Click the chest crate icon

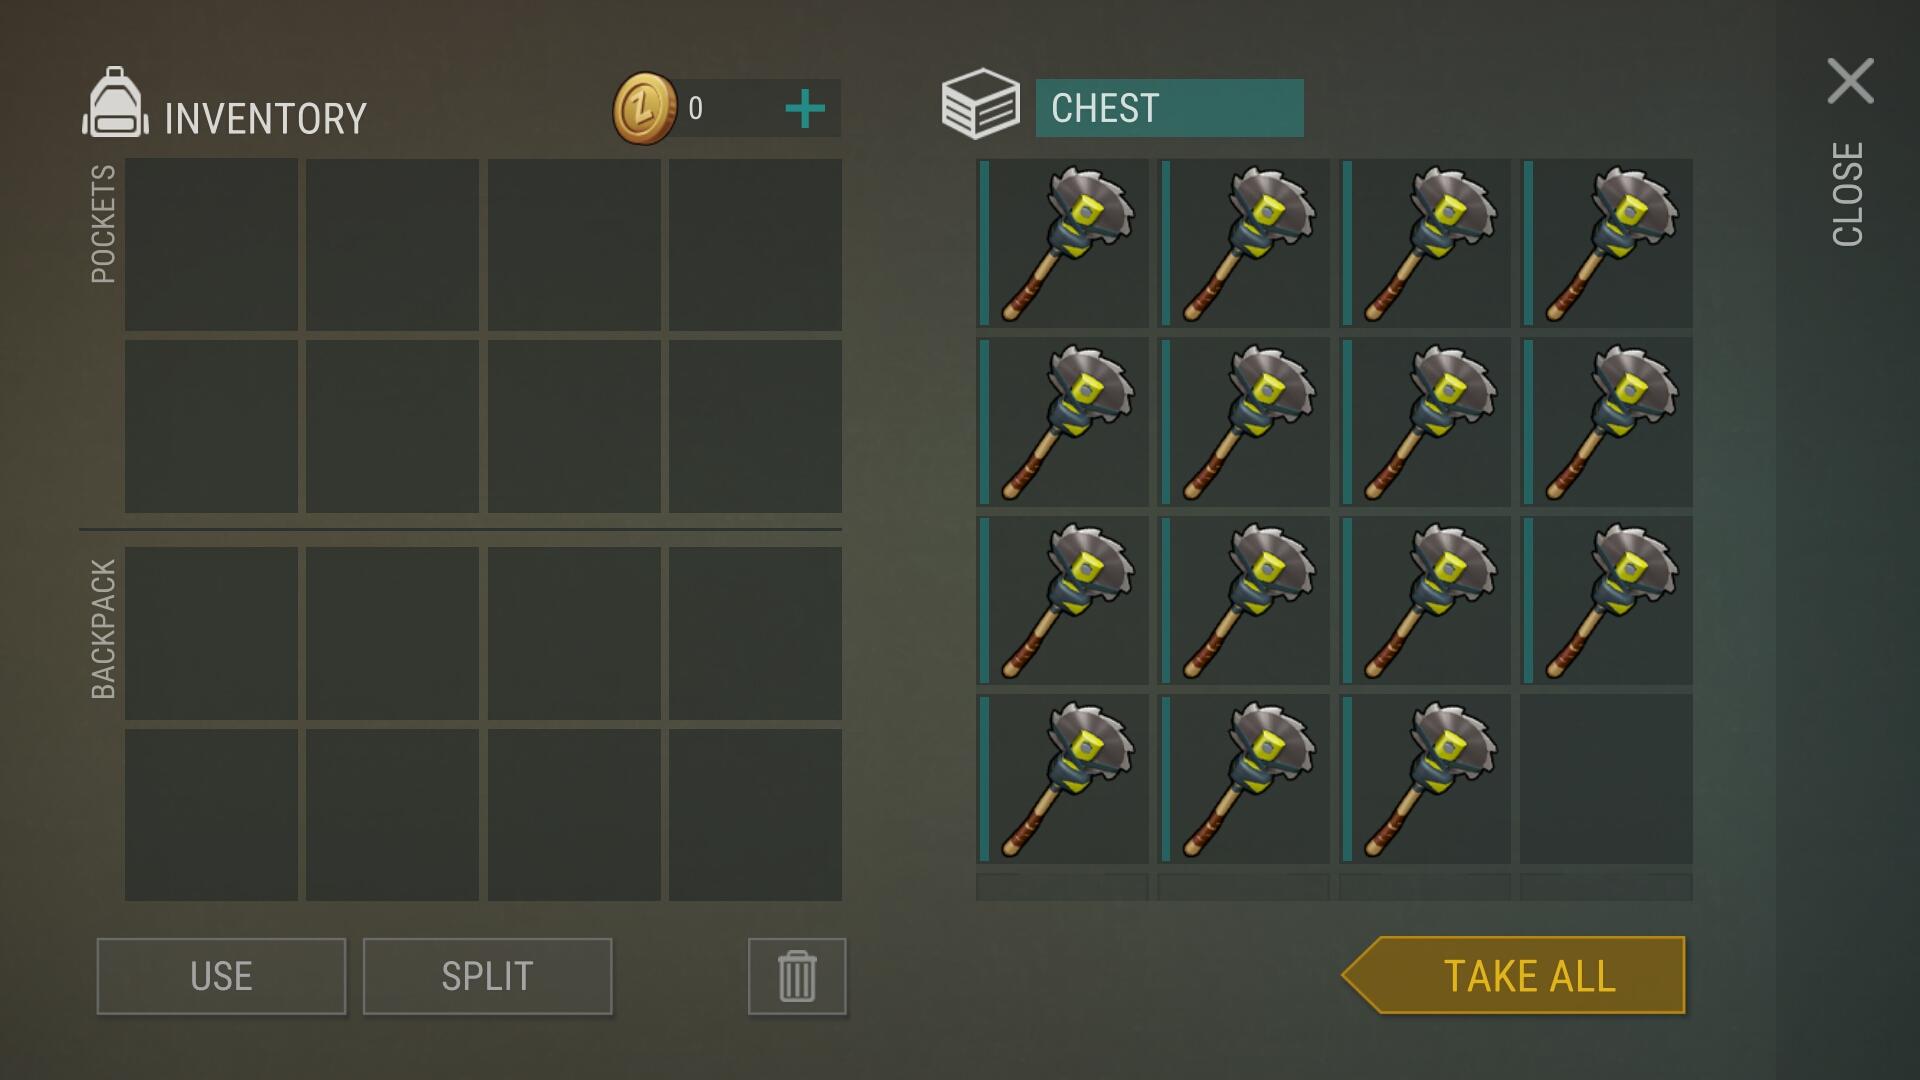pyautogui.click(x=980, y=104)
